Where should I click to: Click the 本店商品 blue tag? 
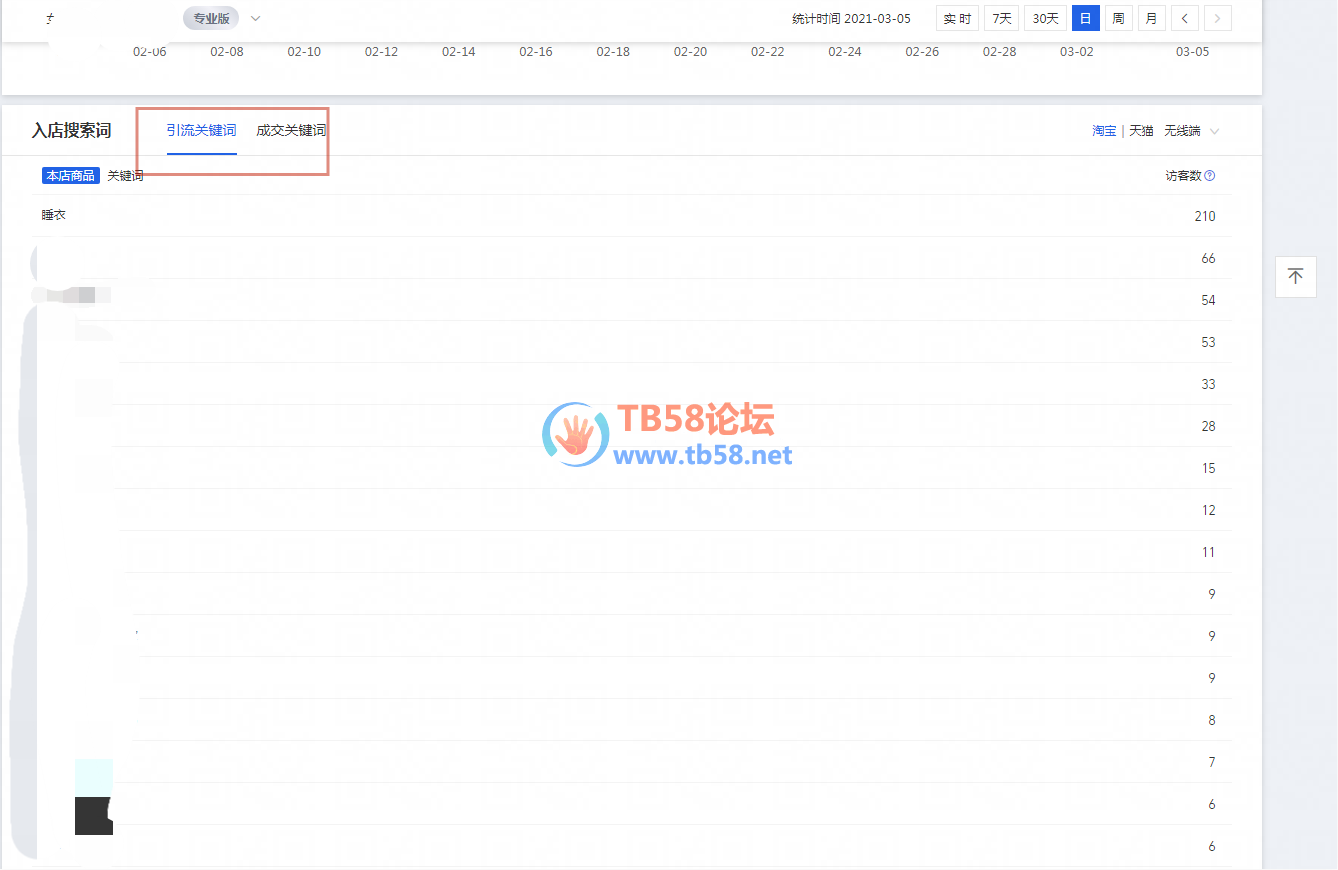70,176
